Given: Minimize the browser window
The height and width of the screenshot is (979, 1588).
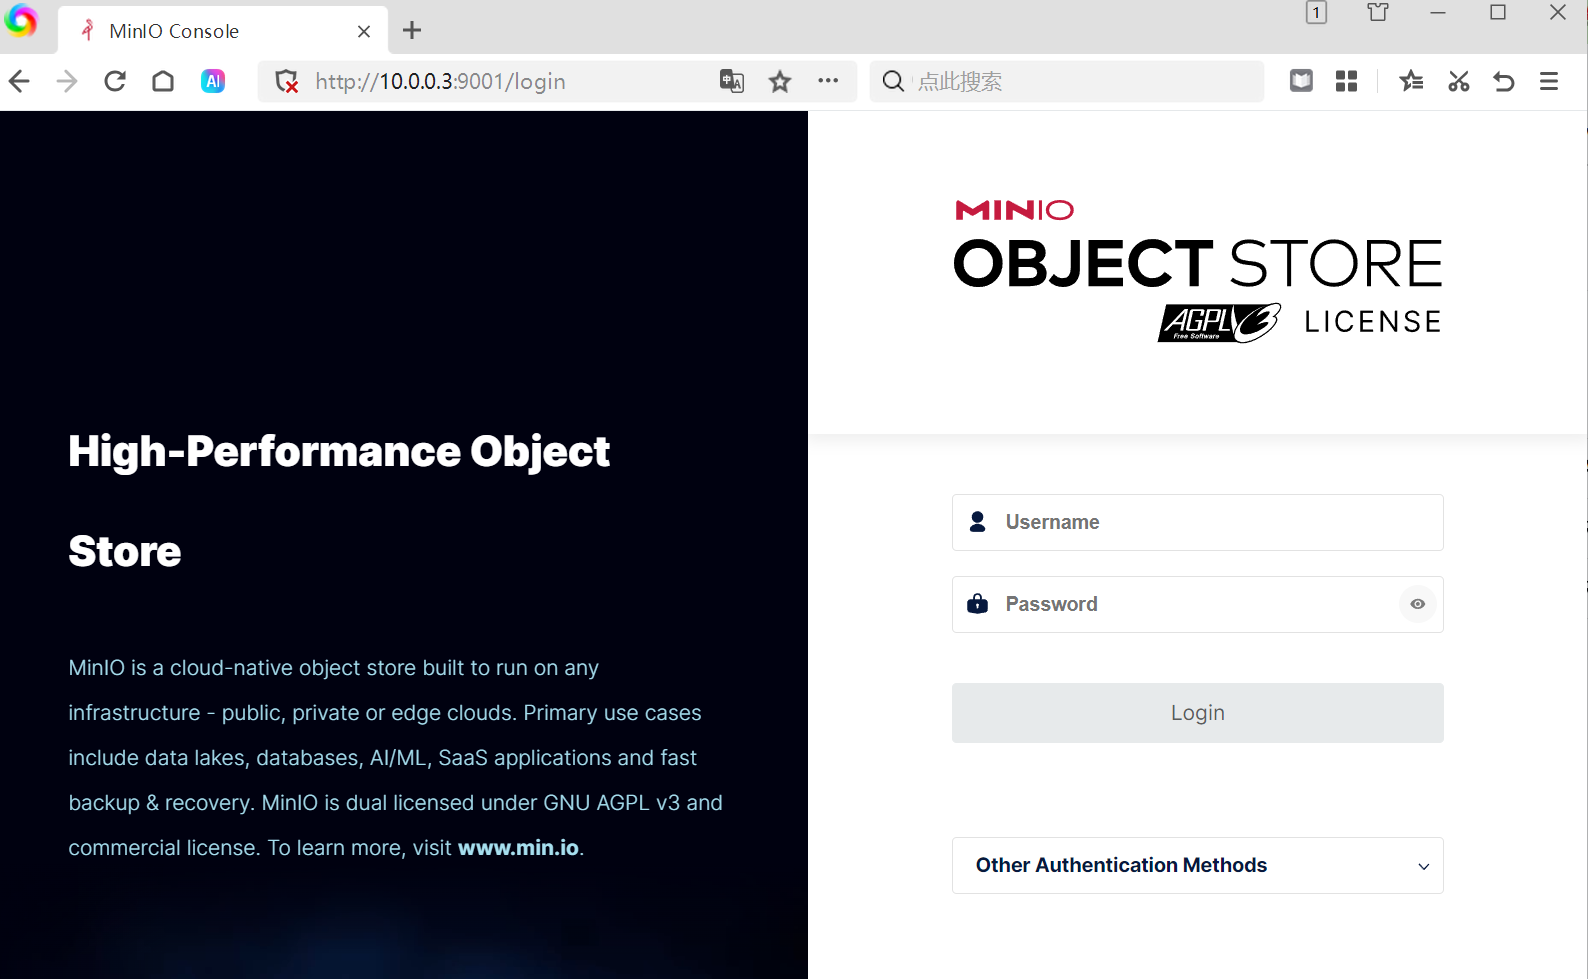Looking at the screenshot, I should (1438, 13).
